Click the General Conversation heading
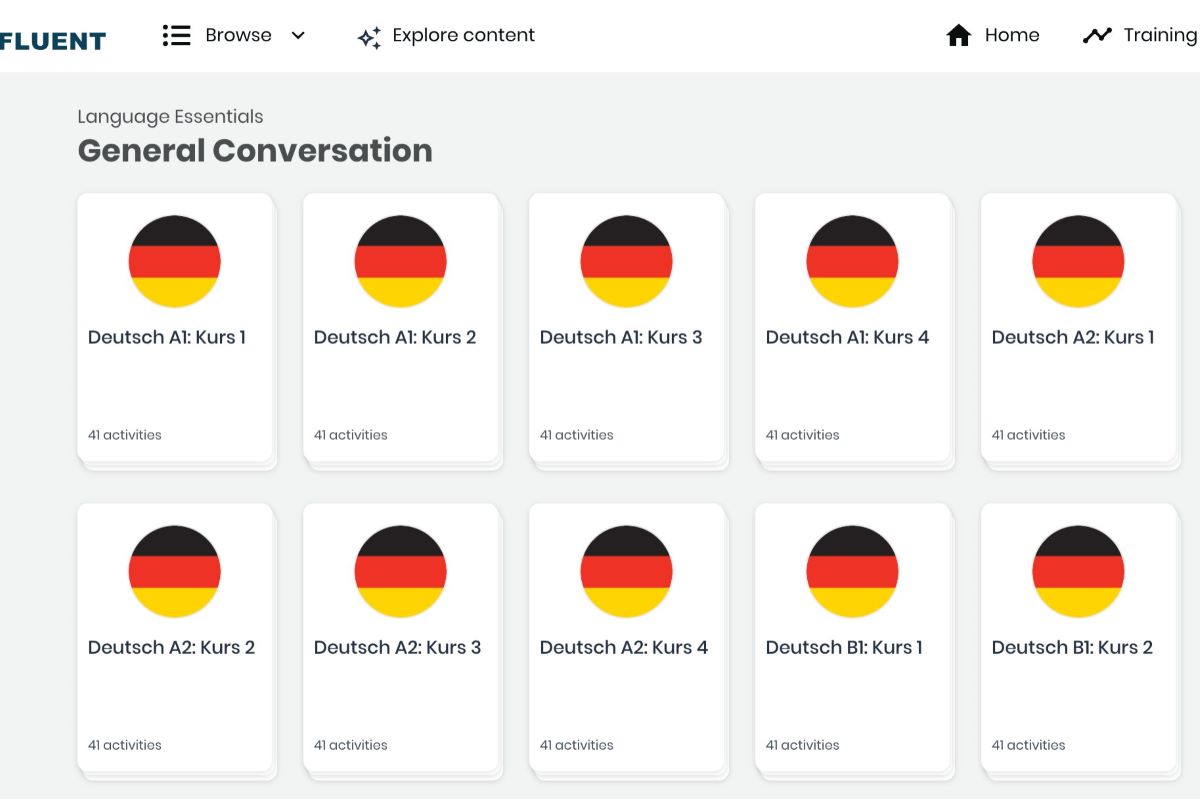The width and height of the screenshot is (1200, 799). [255, 151]
